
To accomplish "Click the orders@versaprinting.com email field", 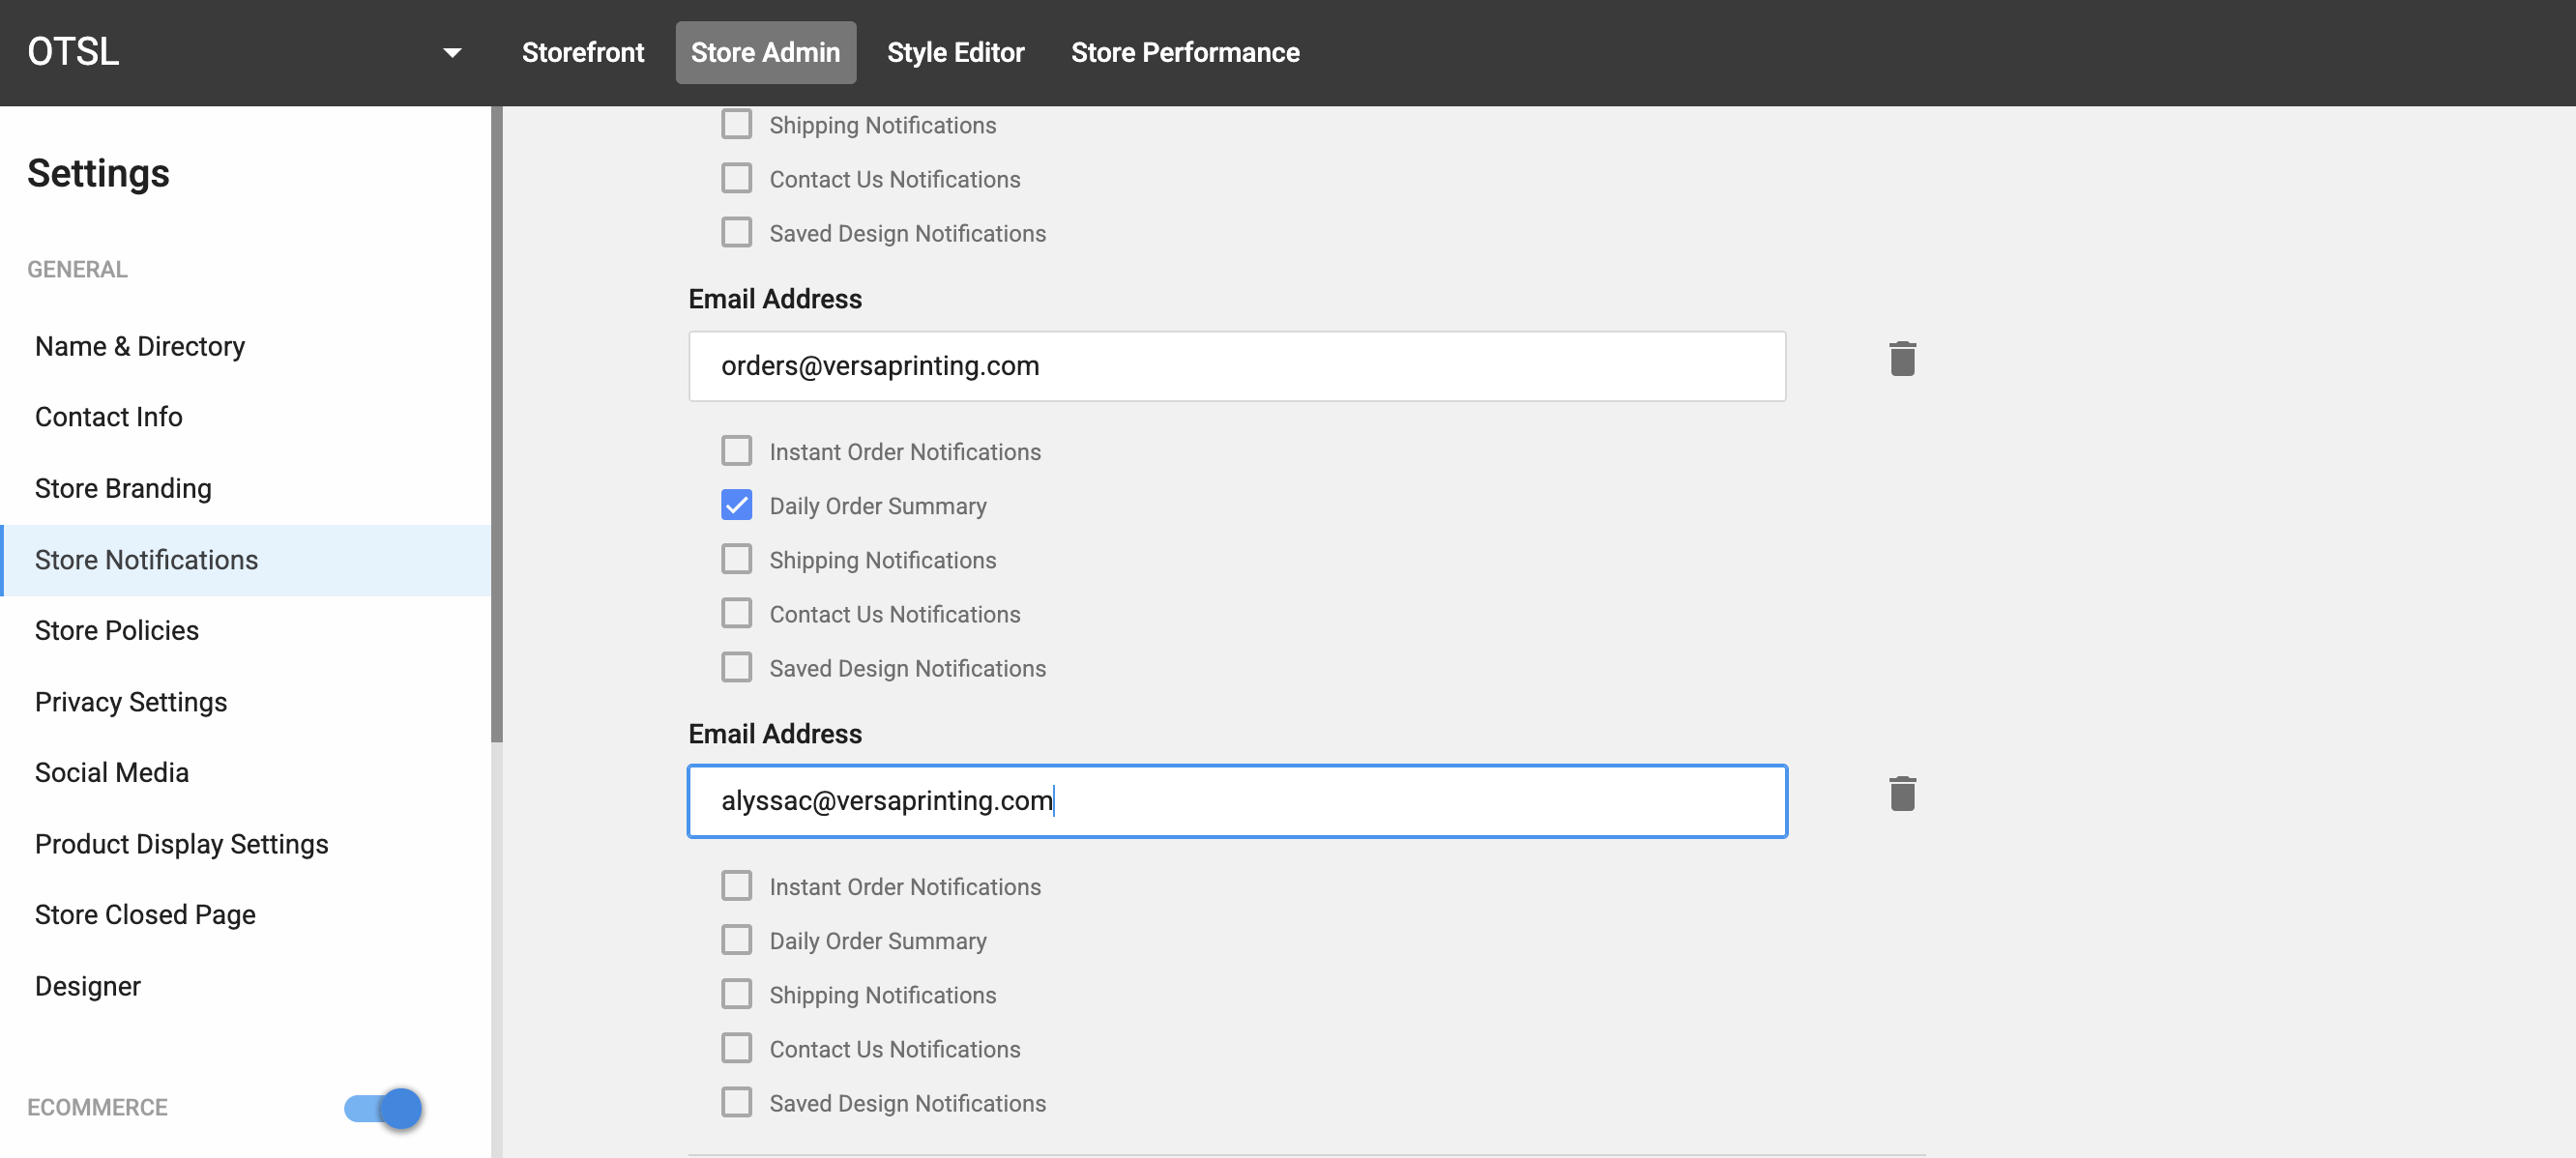I will tap(1237, 366).
